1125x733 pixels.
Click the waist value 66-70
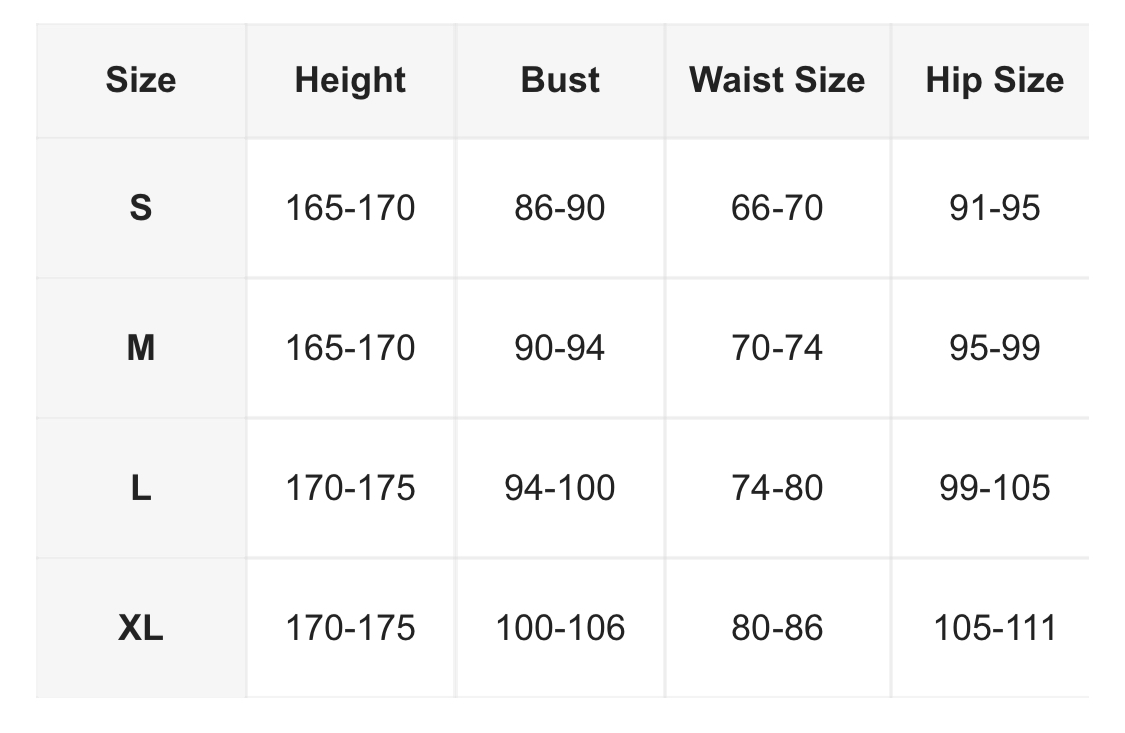click(x=777, y=208)
